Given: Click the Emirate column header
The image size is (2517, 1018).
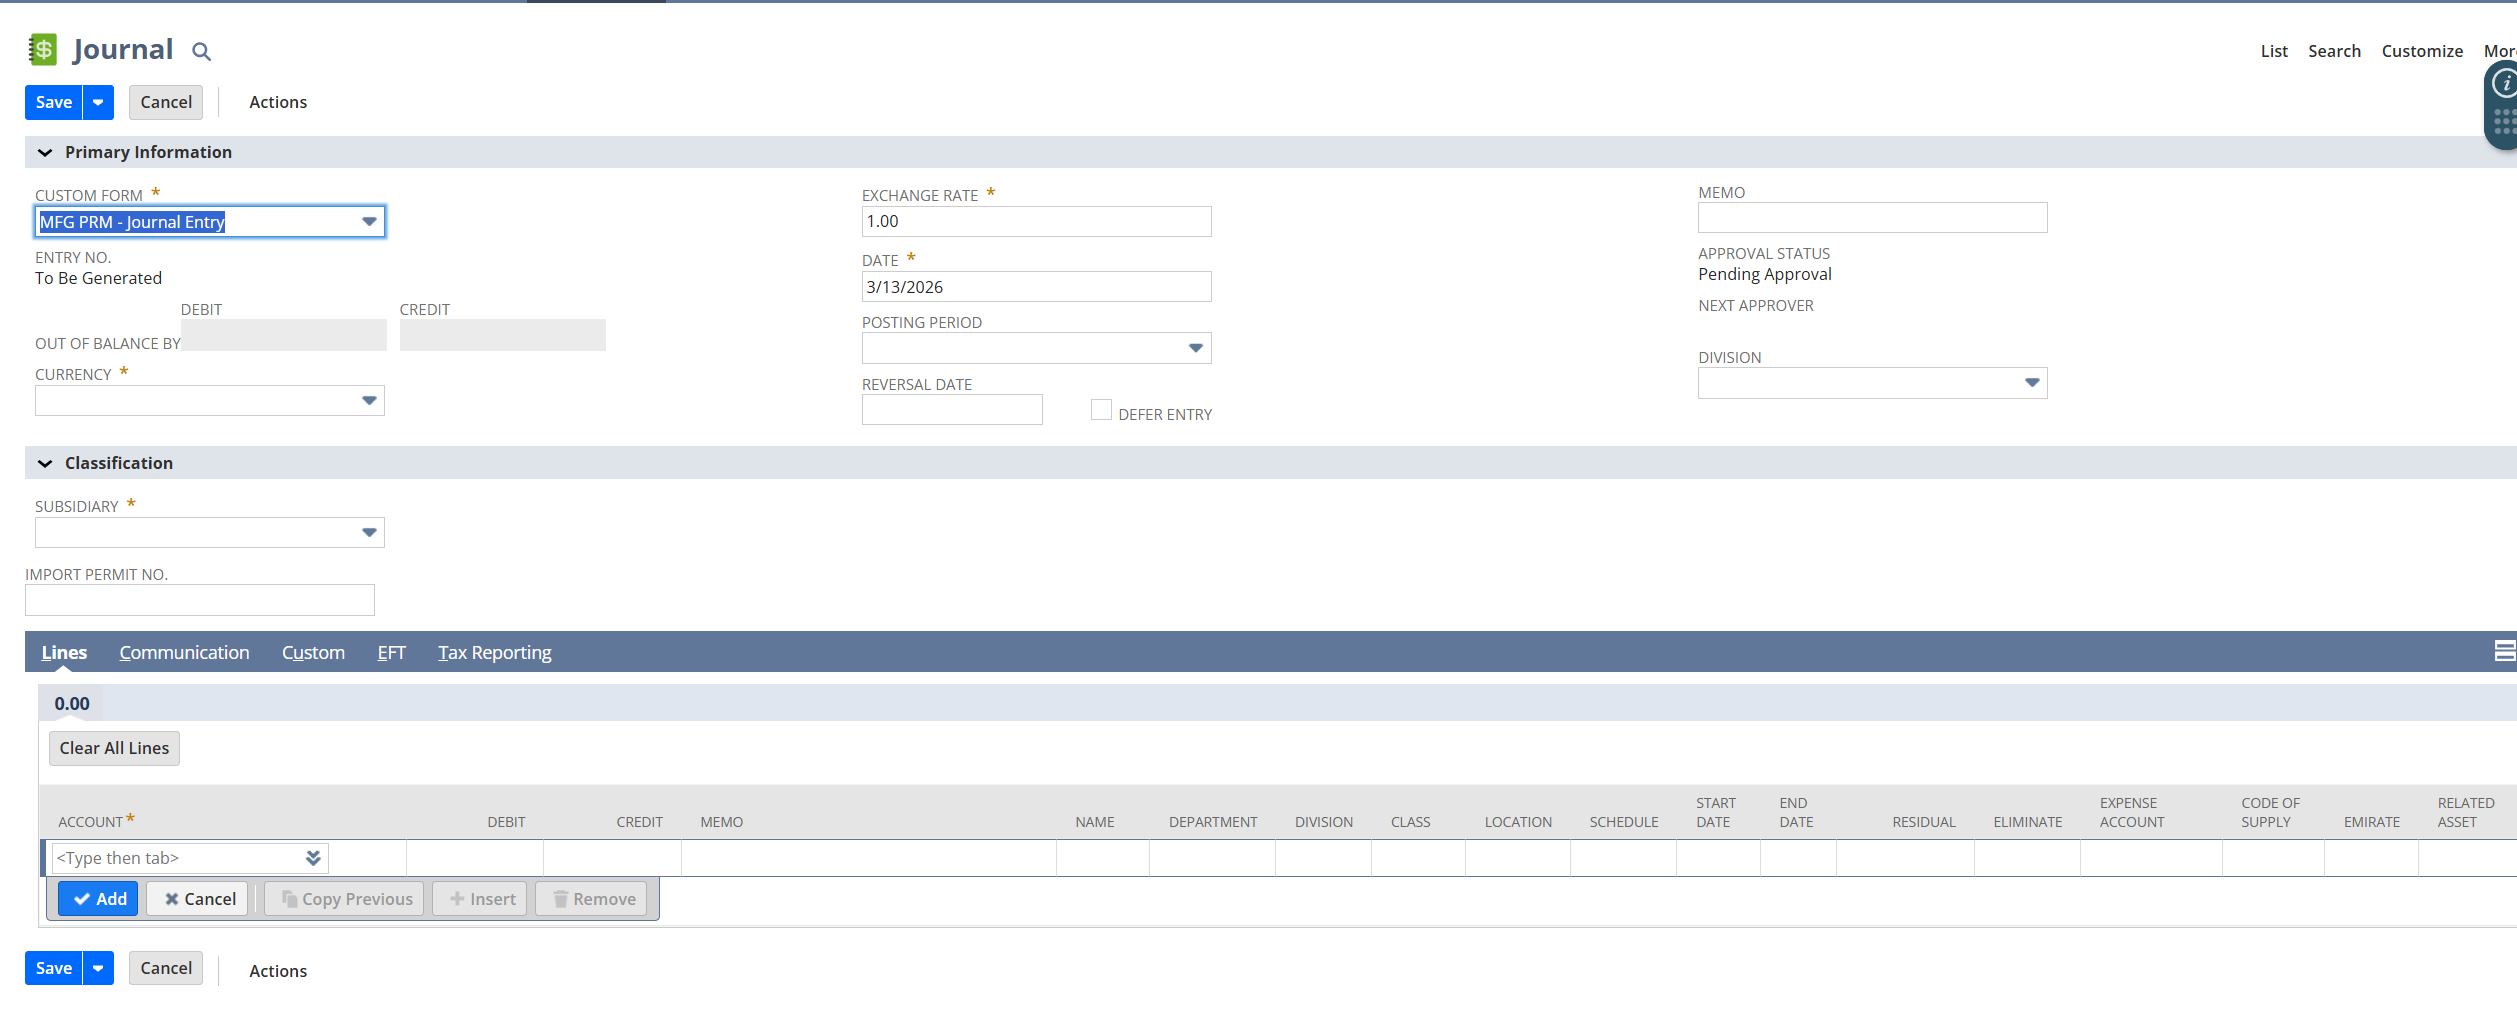Looking at the screenshot, I should 2372,822.
